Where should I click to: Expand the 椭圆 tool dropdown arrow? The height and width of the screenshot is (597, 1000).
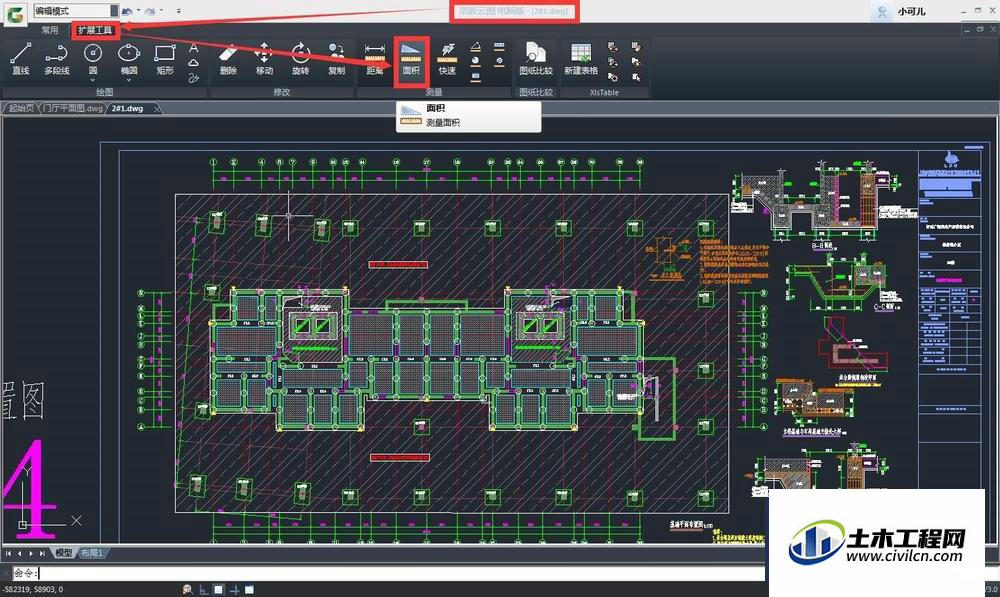(x=129, y=80)
